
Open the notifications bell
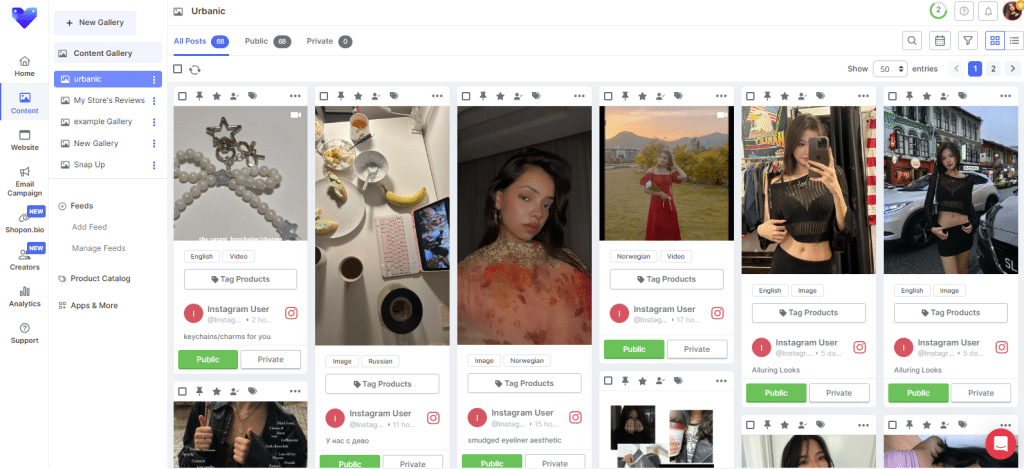[988, 11]
